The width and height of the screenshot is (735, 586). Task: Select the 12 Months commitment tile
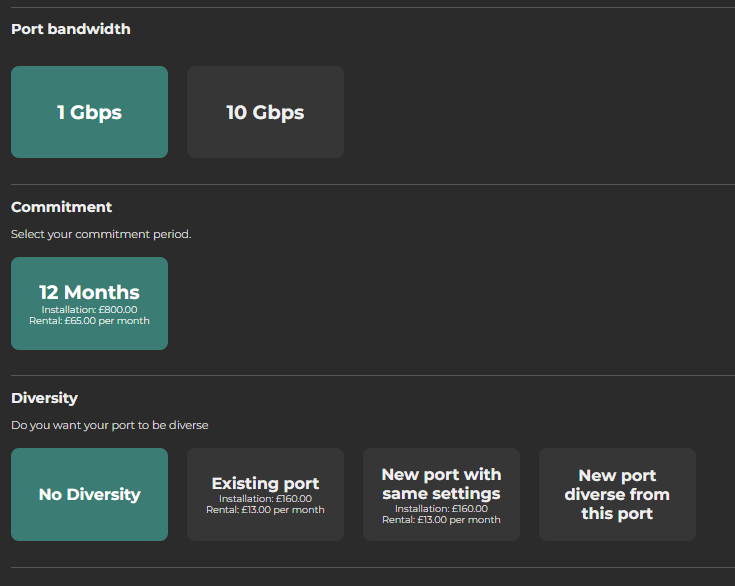[x=89, y=303]
